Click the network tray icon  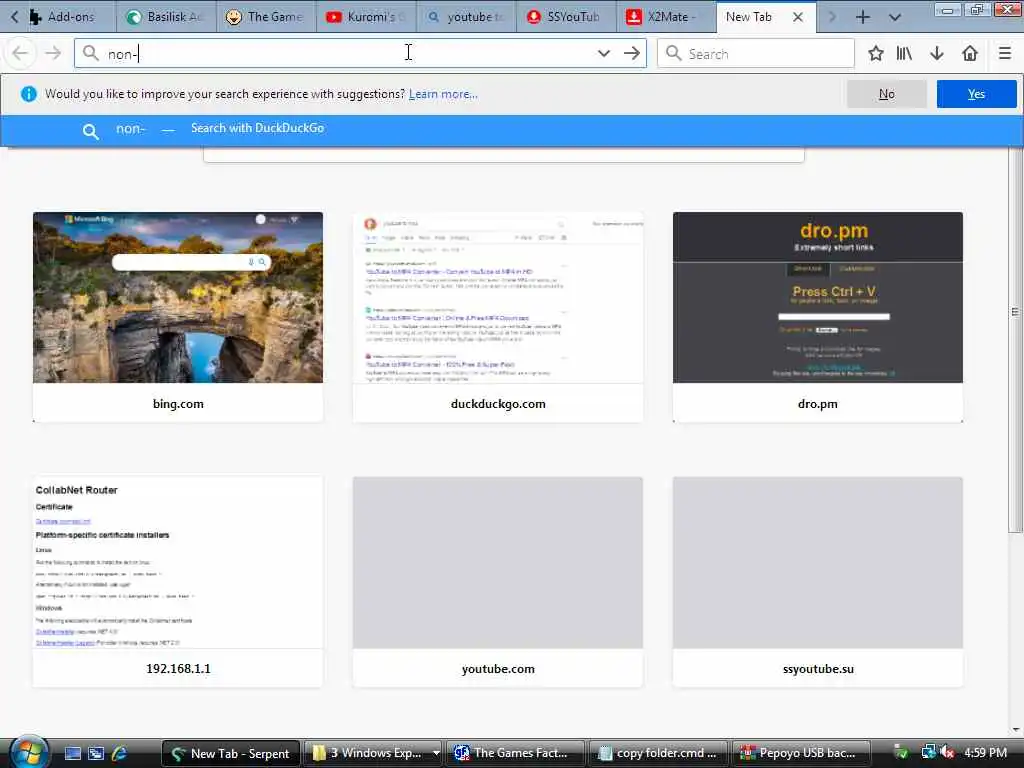point(928,753)
